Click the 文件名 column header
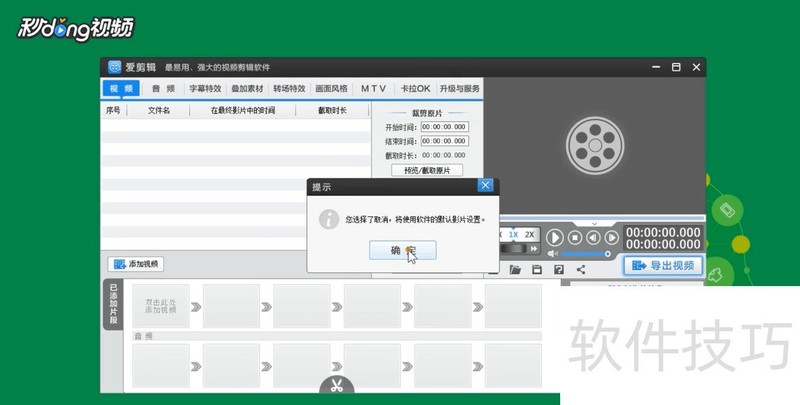Image resolution: width=800 pixels, height=405 pixels. 159,110
